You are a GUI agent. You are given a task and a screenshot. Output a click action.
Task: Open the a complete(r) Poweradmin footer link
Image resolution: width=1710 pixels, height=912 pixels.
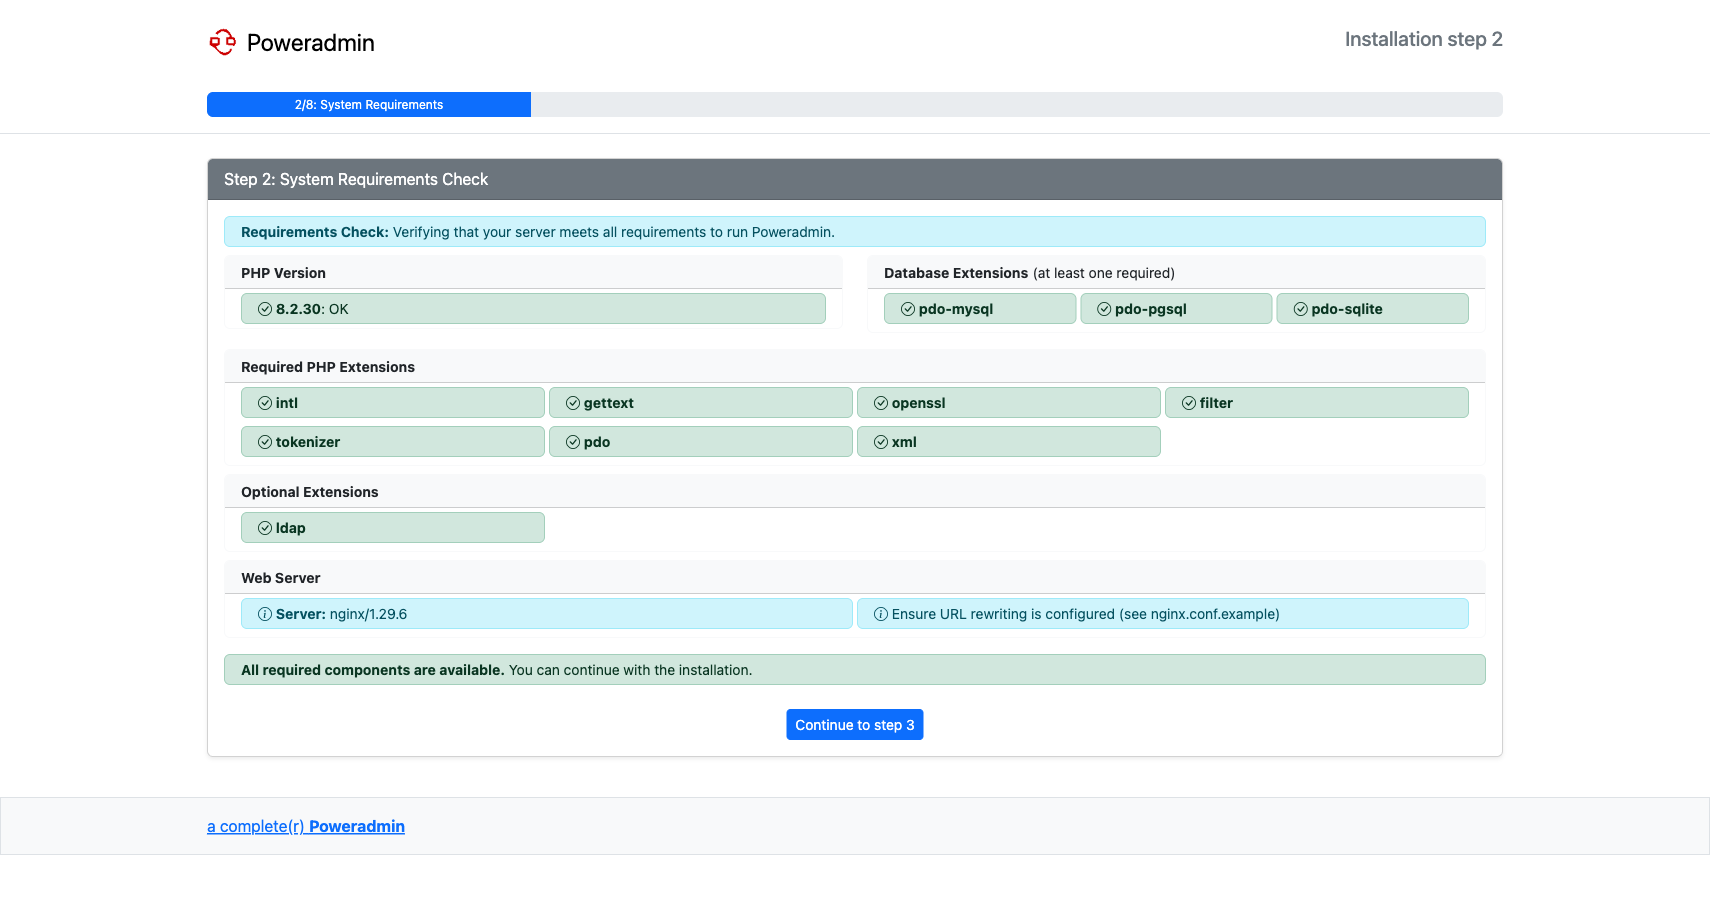click(x=306, y=826)
